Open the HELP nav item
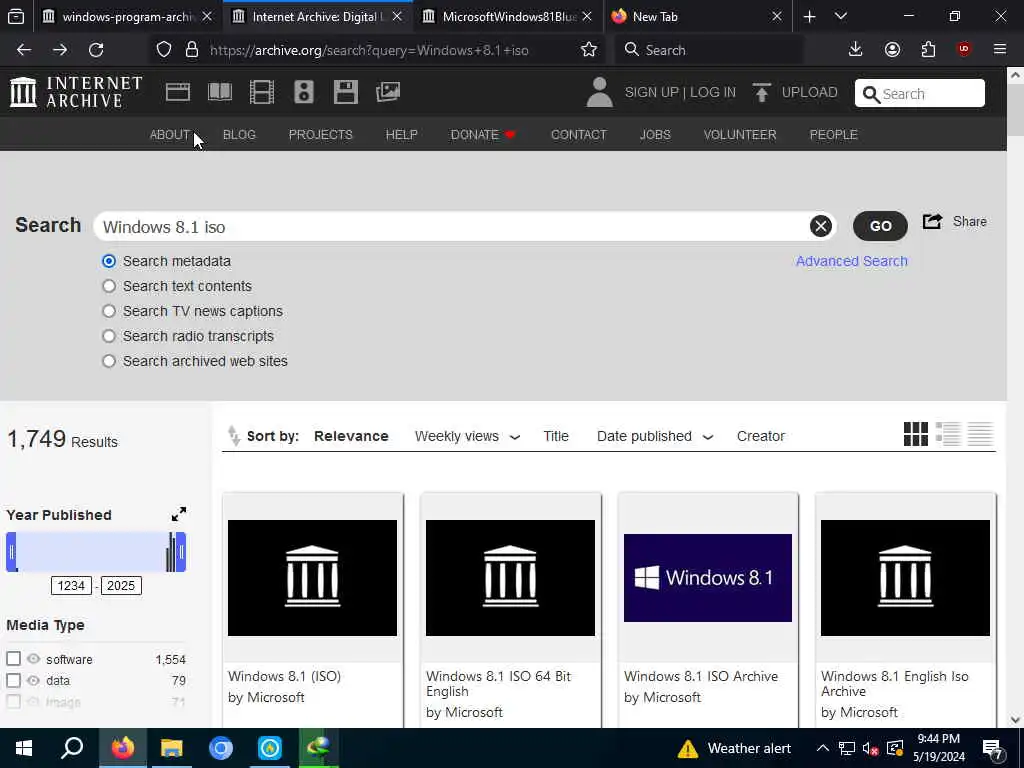Viewport: 1024px width, 768px height. (402, 135)
